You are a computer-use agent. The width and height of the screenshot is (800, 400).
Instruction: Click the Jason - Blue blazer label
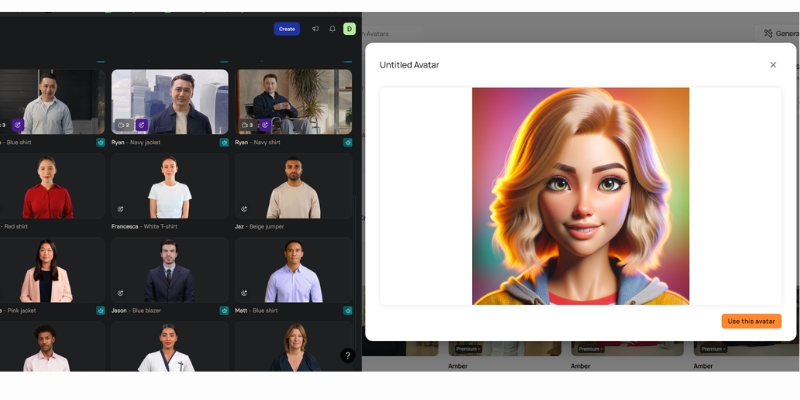[136, 310]
